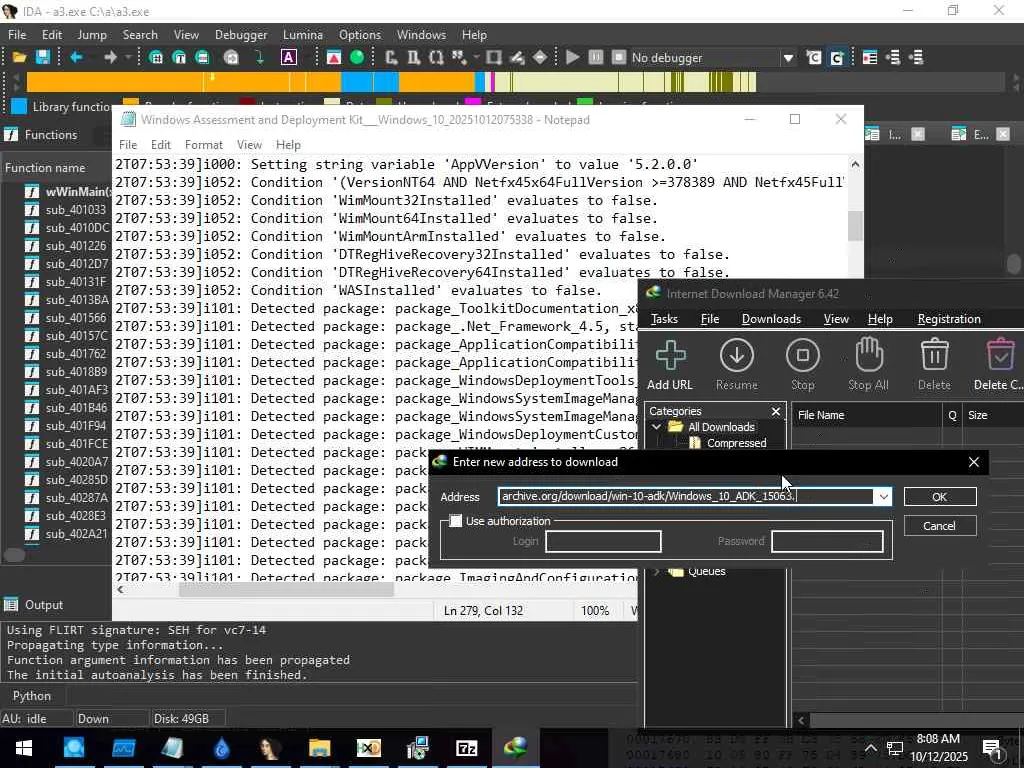The image size is (1024, 768).
Task: Terminate process with the IDA stop icon
Action: [x=618, y=57]
